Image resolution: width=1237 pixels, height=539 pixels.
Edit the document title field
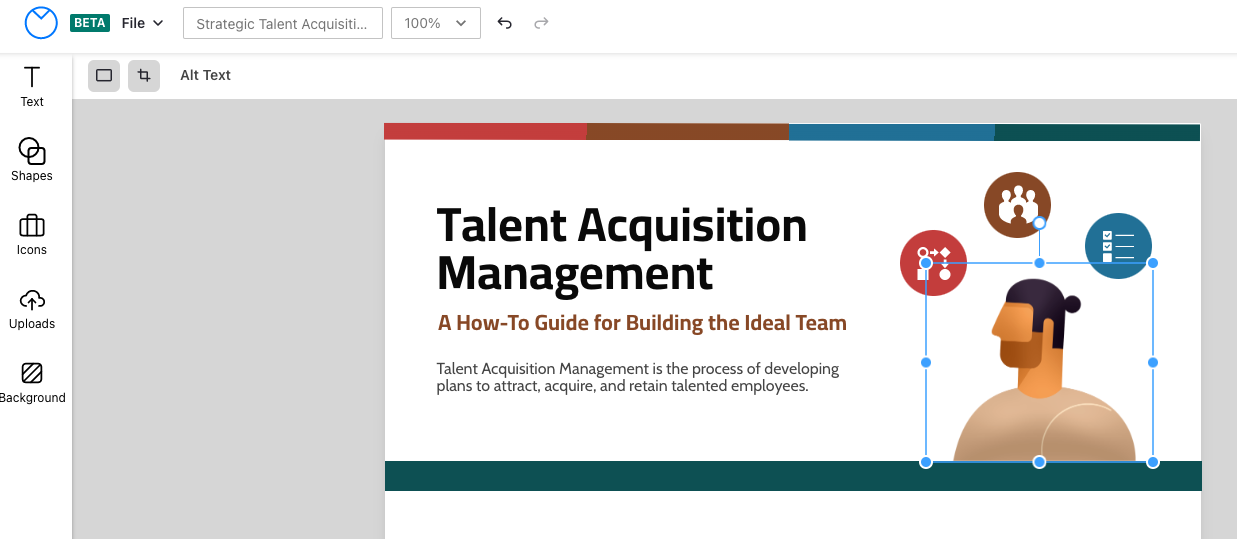pos(283,23)
